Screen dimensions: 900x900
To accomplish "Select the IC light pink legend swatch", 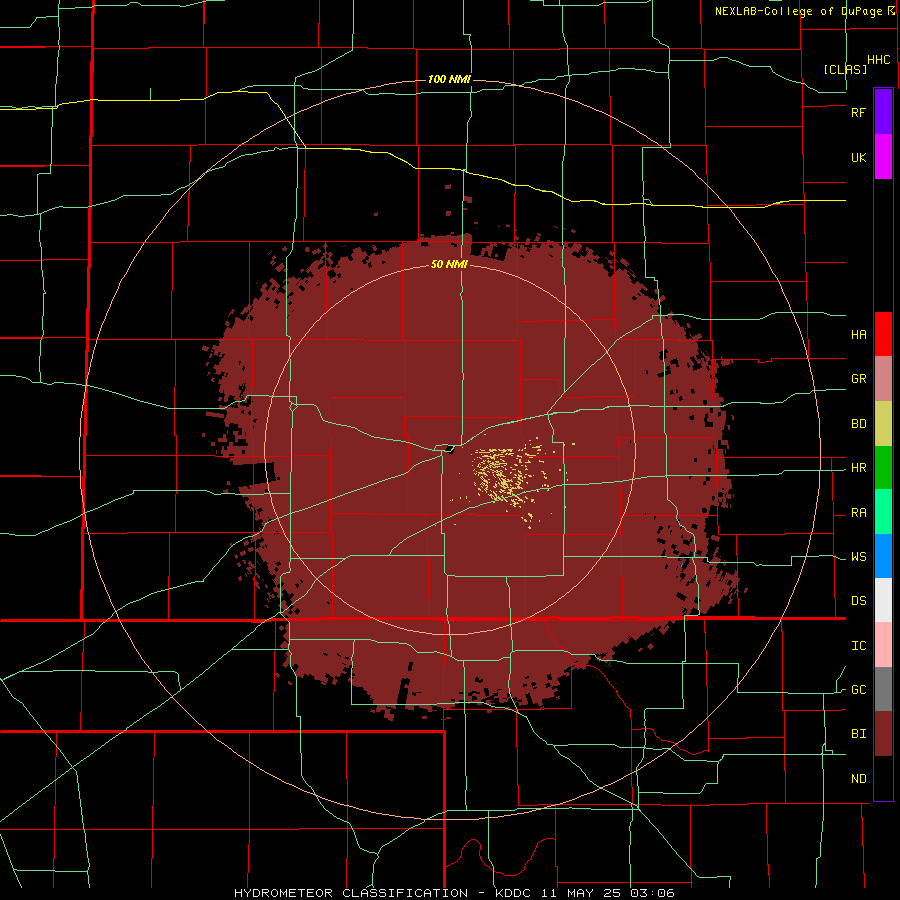I will [x=883, y=645].
